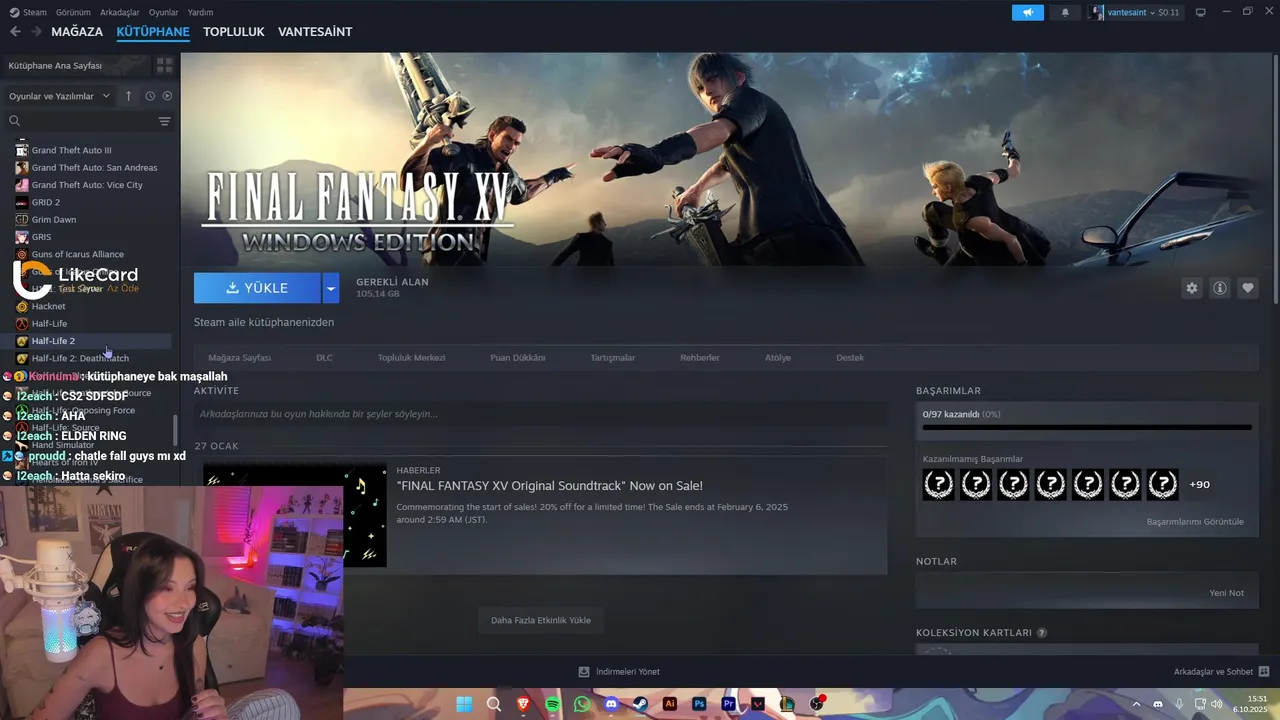Viewport: 1280px width, 720px height.
Task: Open install options dropdown next to Yükle
Action: (x=330, y=288)
